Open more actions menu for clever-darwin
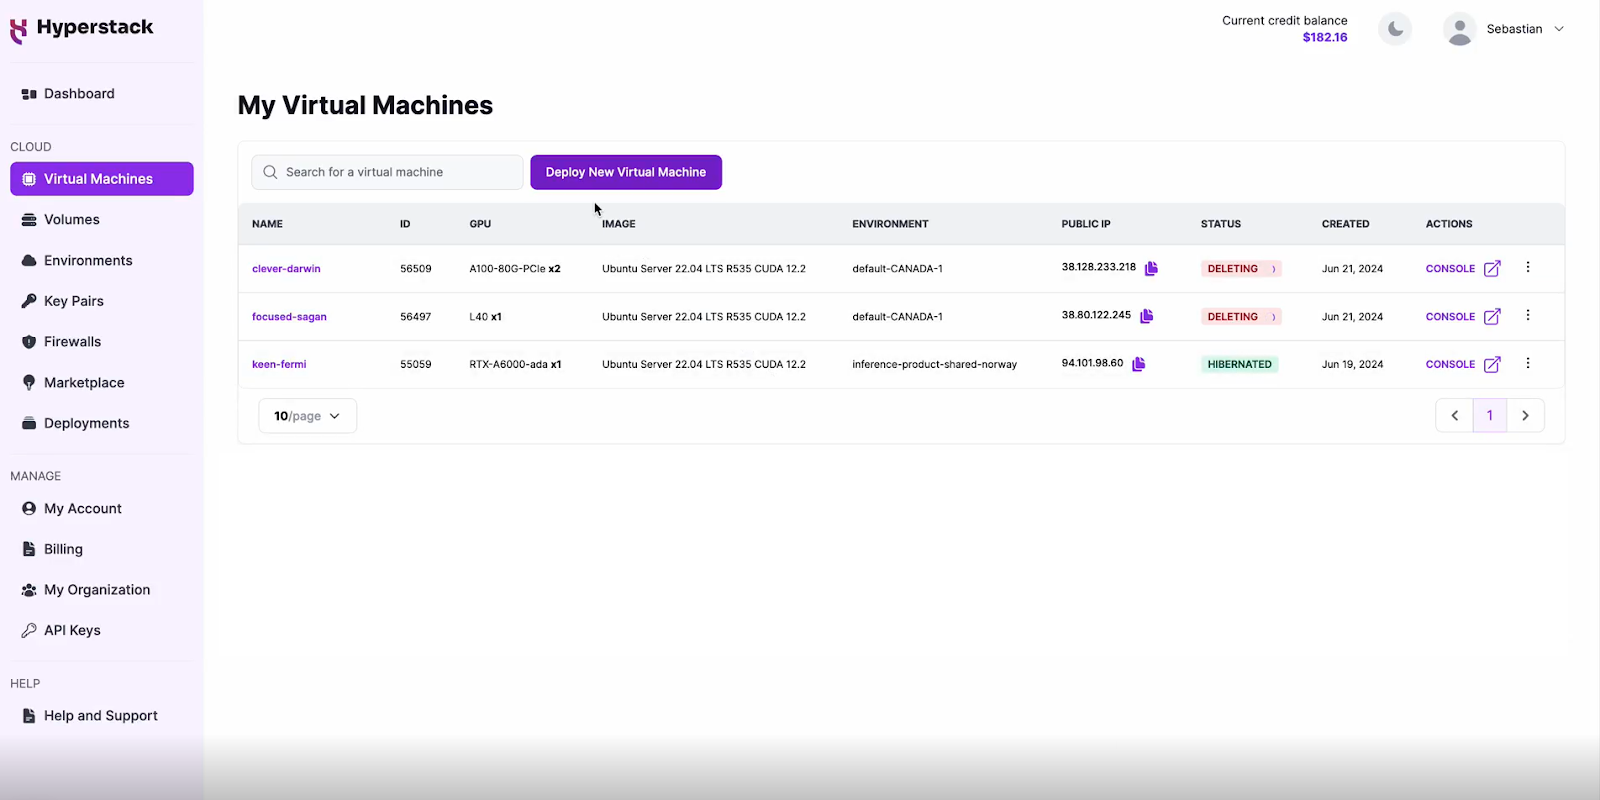This screenshot has height=800, width=1600. click(1527, 267)
